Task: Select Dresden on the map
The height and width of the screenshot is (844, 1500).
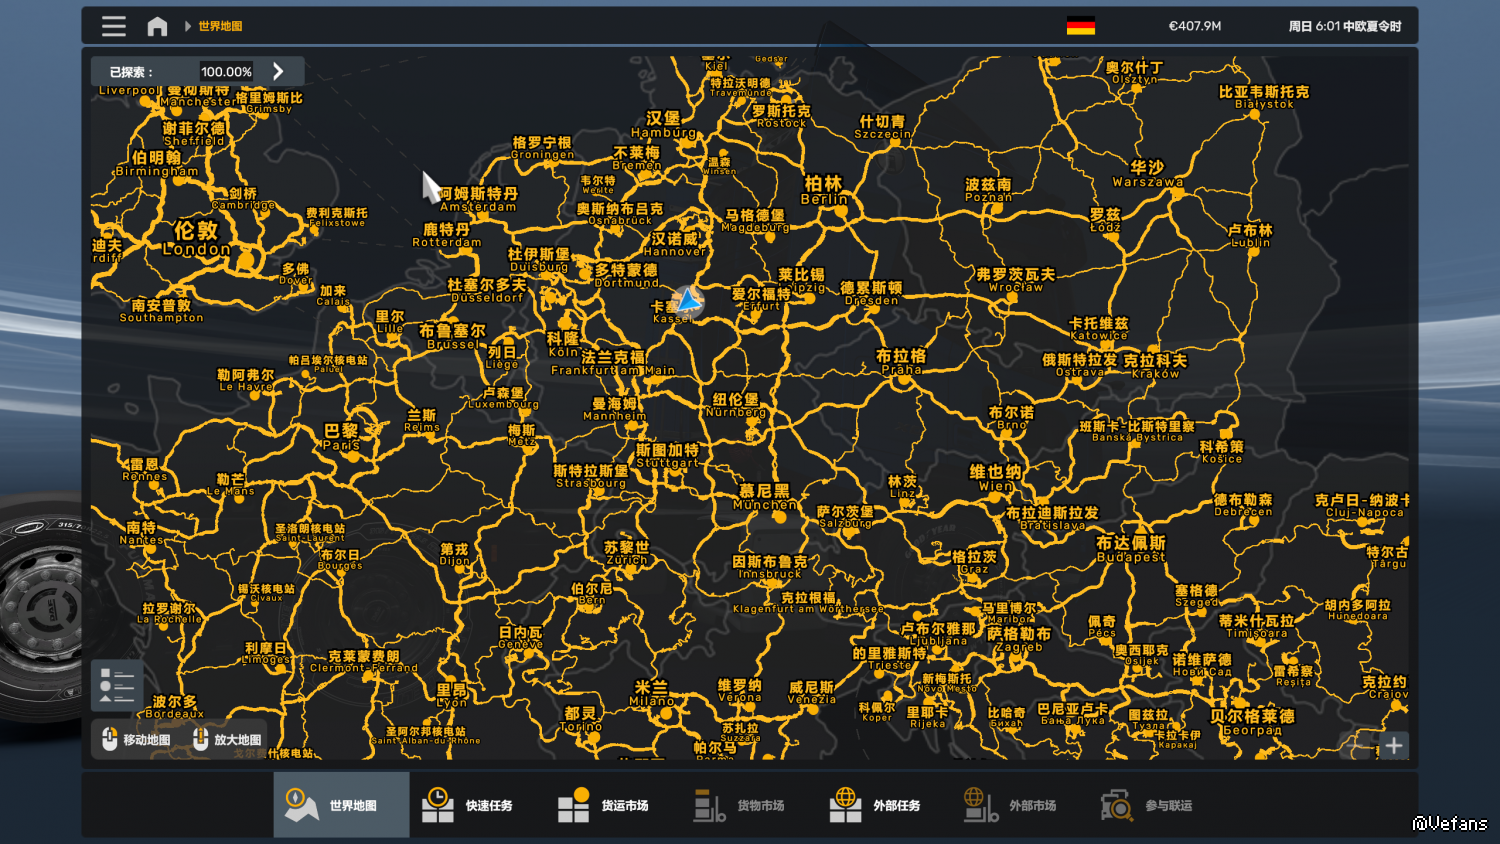Action: click(871, 293)
